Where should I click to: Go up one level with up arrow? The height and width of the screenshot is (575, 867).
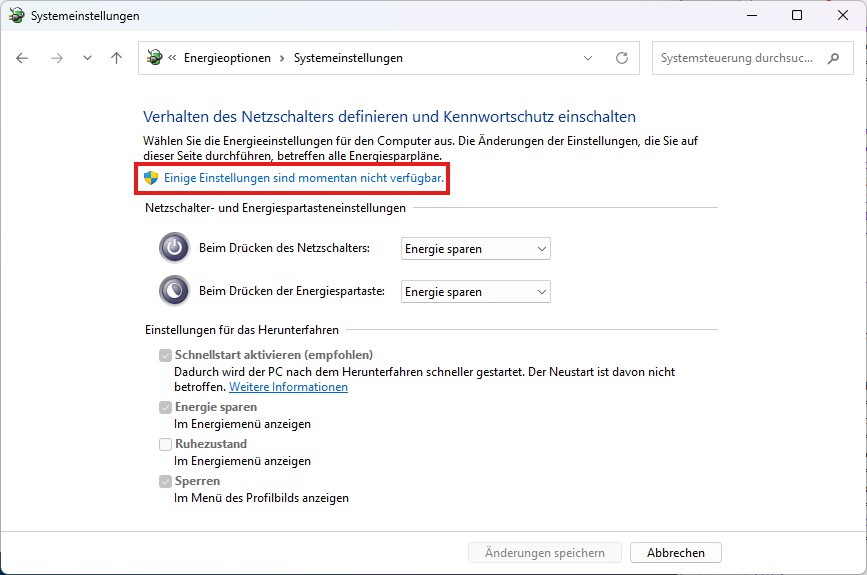tap(116, 58)
